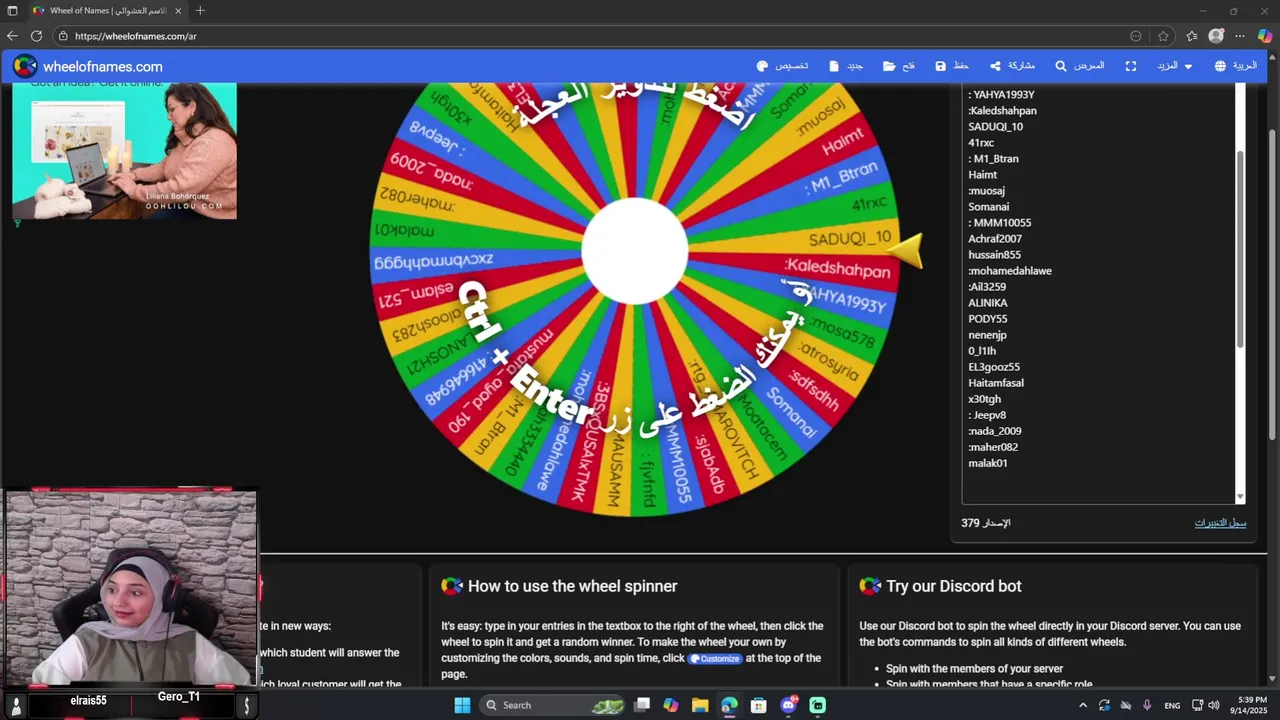Select entry 41rxc in the names list
The width and height of the screenshot is (1280, 720).
980,143
